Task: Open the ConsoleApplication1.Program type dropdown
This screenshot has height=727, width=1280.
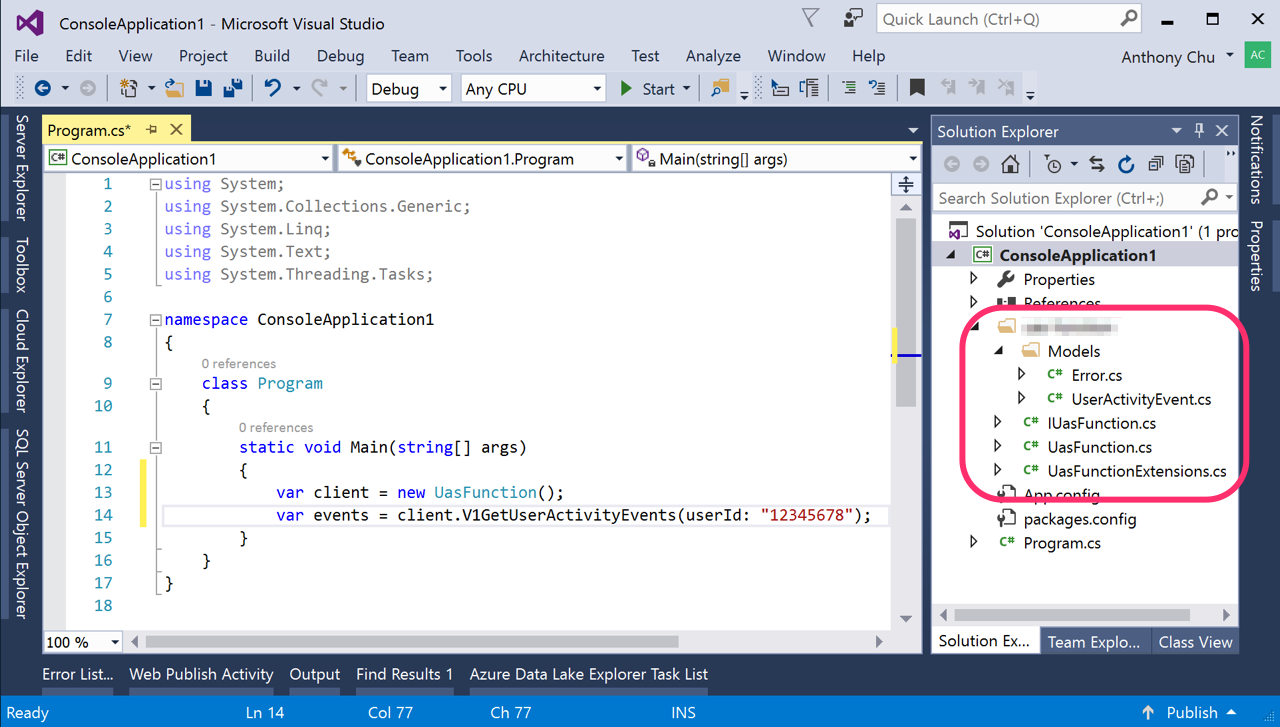Action: point(620,159)
